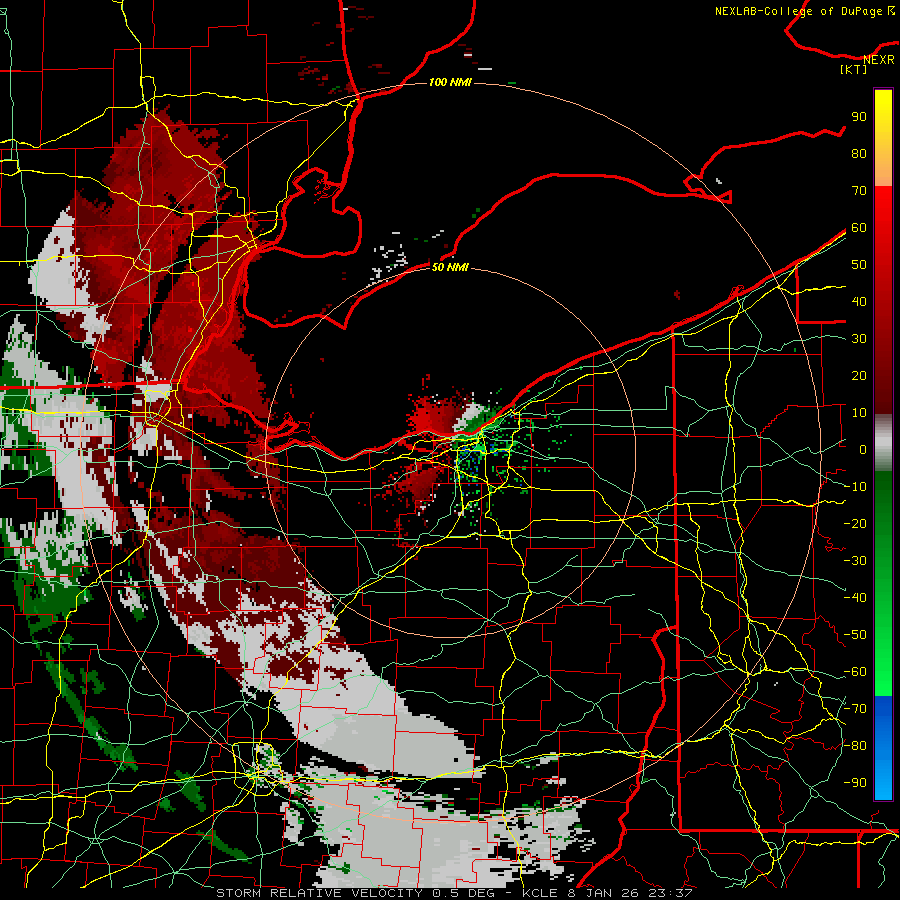Select the positive 50 knot scale label
The height and width of the screenshot is (900, 900).
859,265
